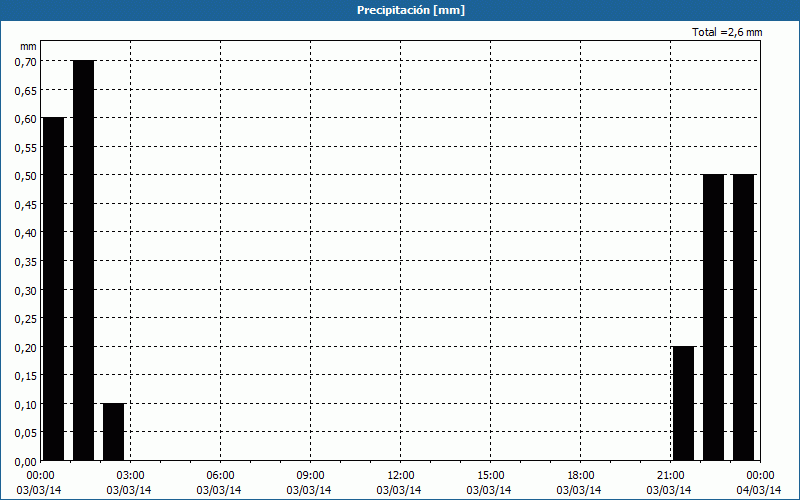Click the 03/03/14 date under 12:00
Screen dimensions: 800x500
pyautogui.click(x=399, y=490)
